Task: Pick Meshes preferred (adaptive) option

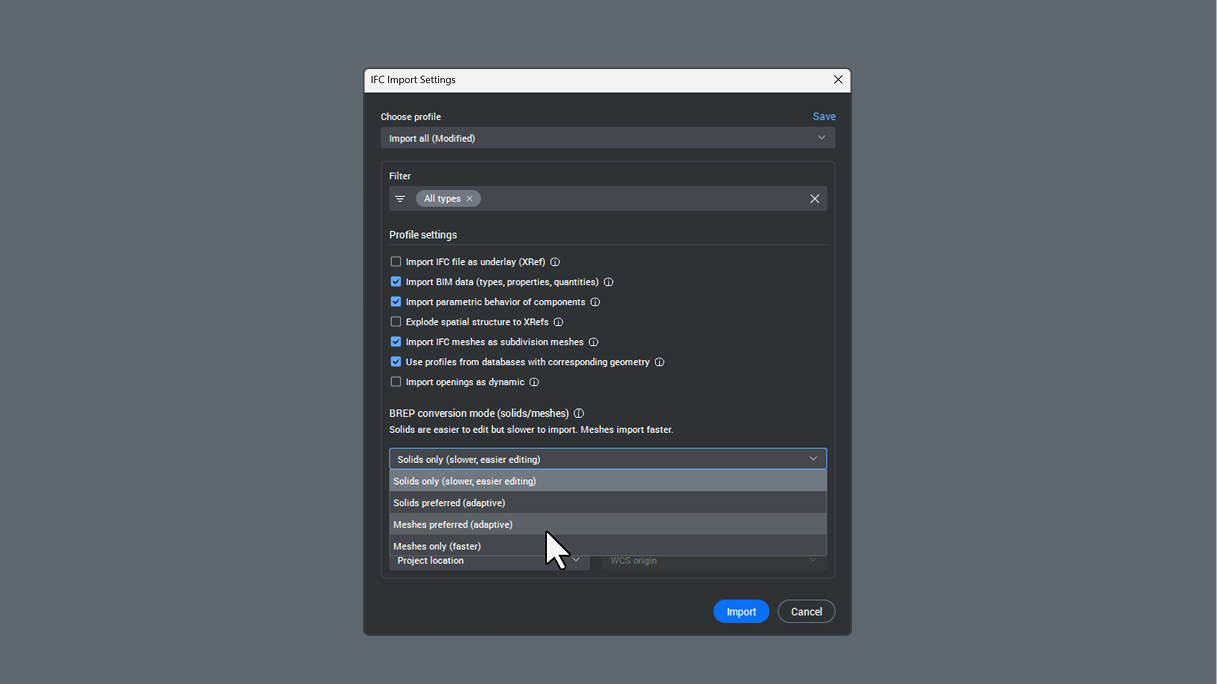Action: point(608,525)
